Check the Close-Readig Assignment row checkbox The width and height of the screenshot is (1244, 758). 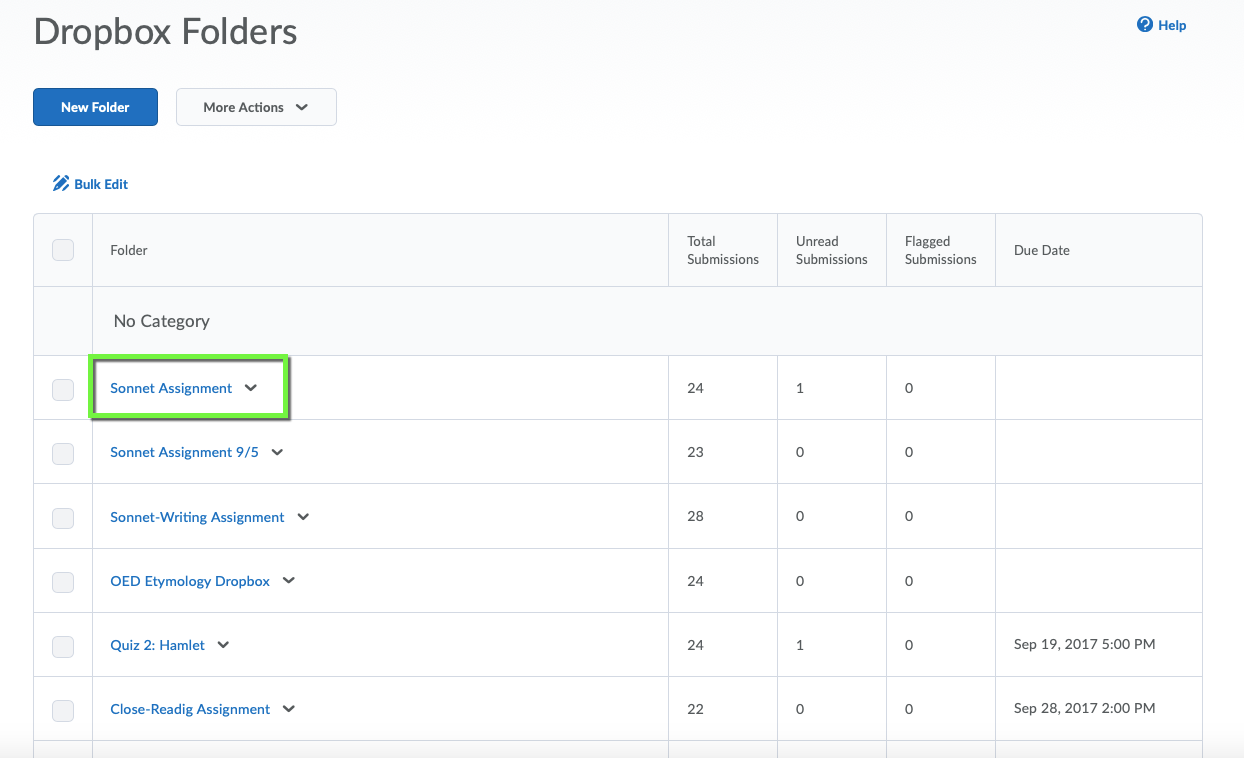tap(63, 710)
